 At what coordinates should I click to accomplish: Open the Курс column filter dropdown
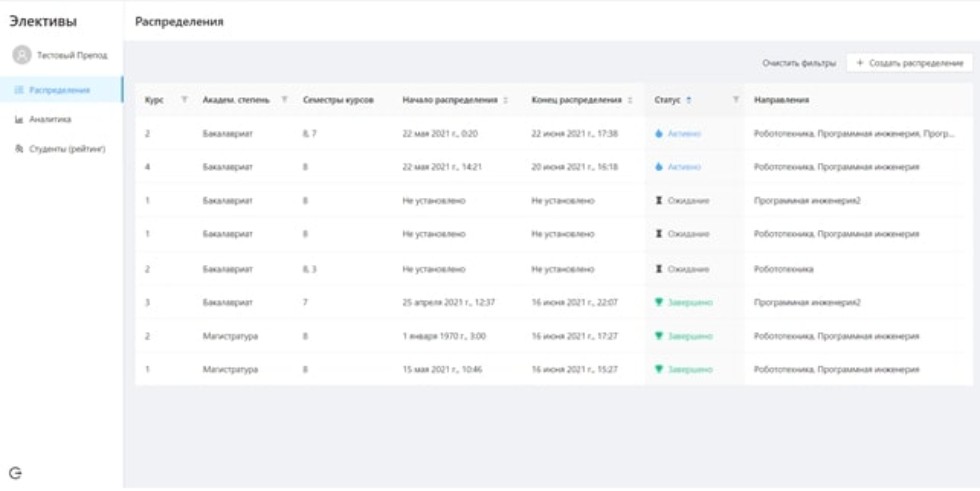pos(183,100)
